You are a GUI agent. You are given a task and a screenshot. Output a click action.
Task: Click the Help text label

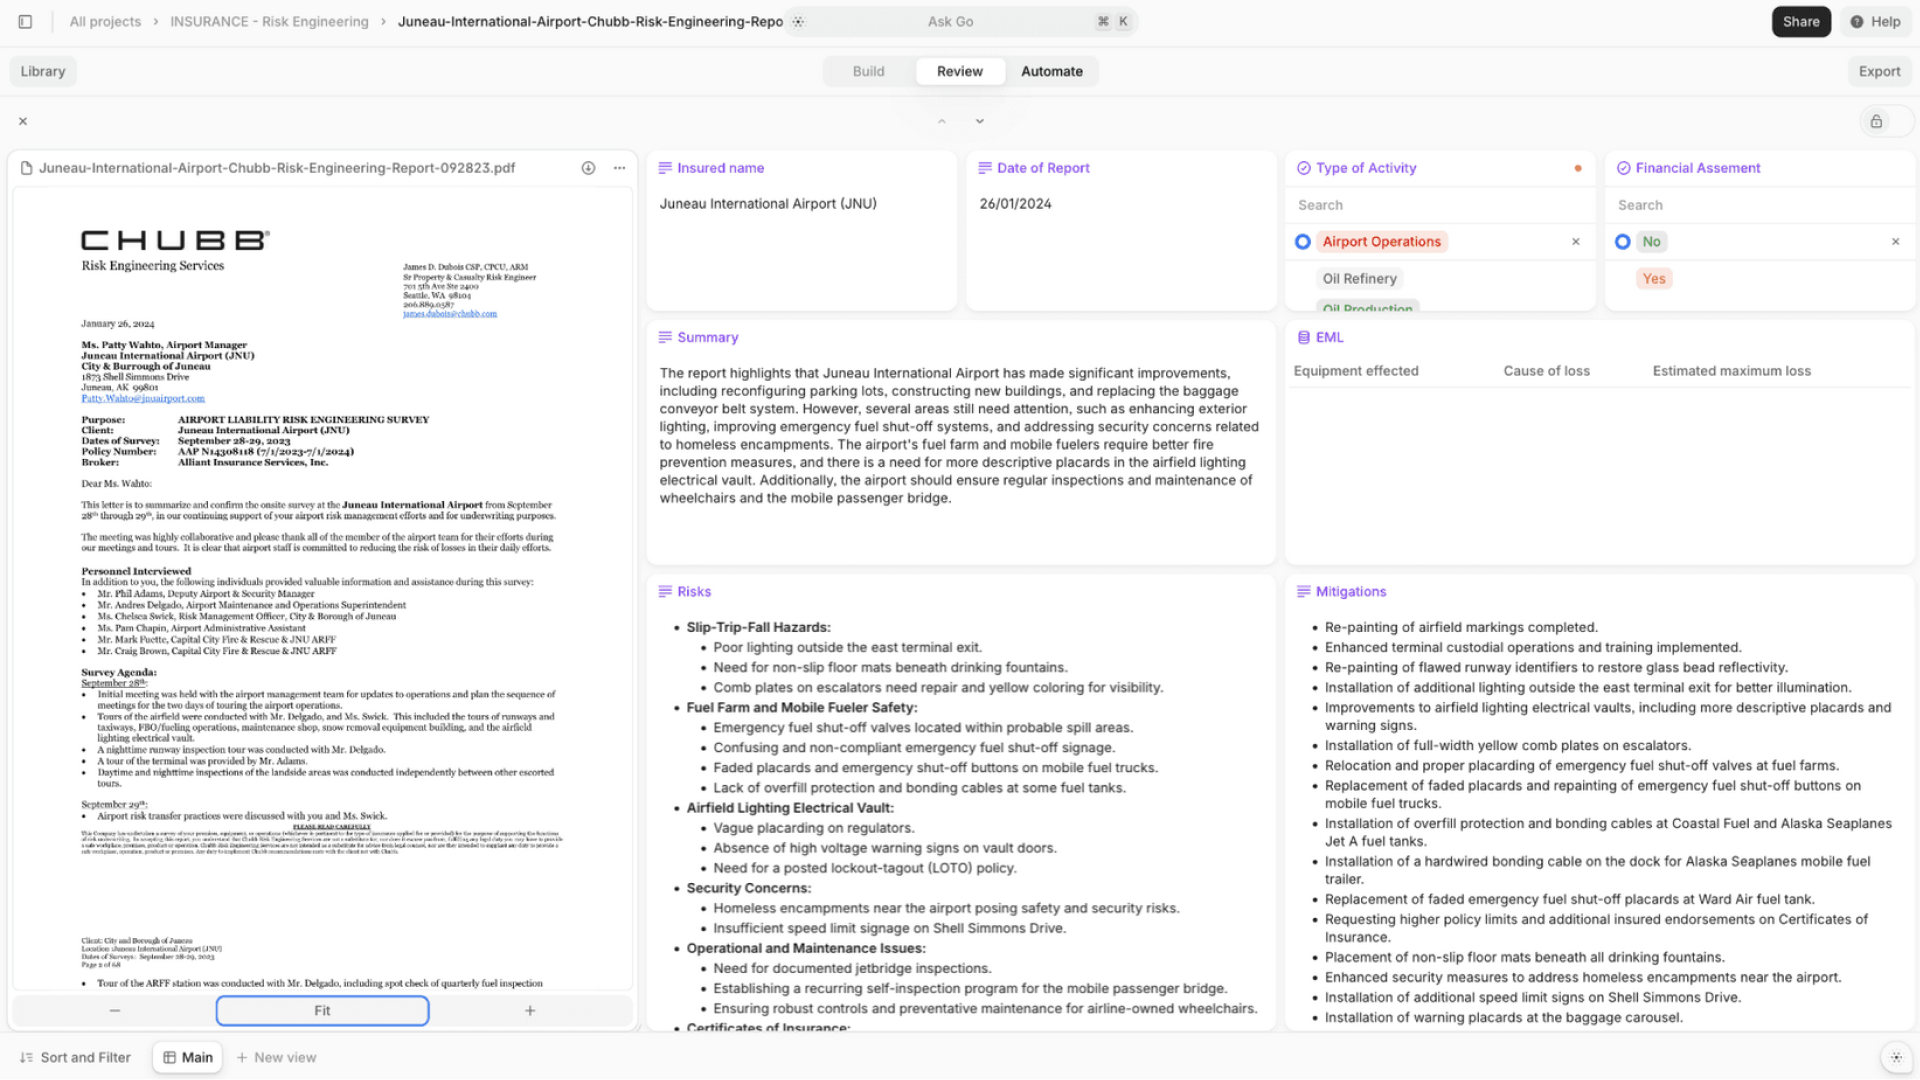(1885, 21)
